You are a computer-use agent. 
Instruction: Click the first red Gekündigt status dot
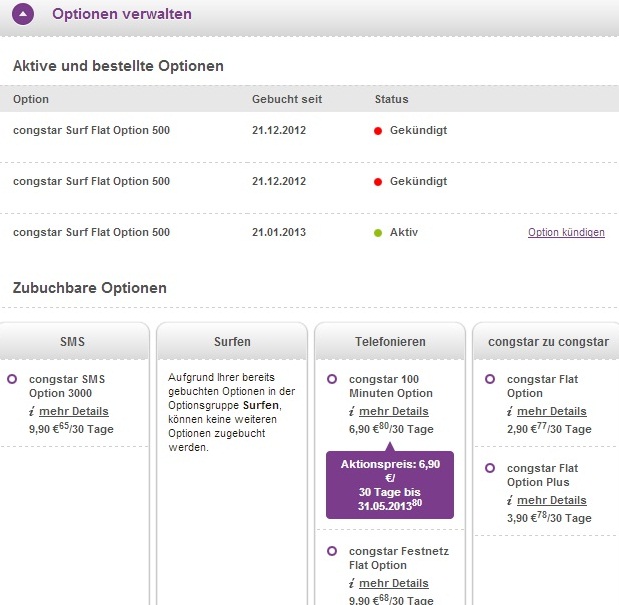(380, 131)
